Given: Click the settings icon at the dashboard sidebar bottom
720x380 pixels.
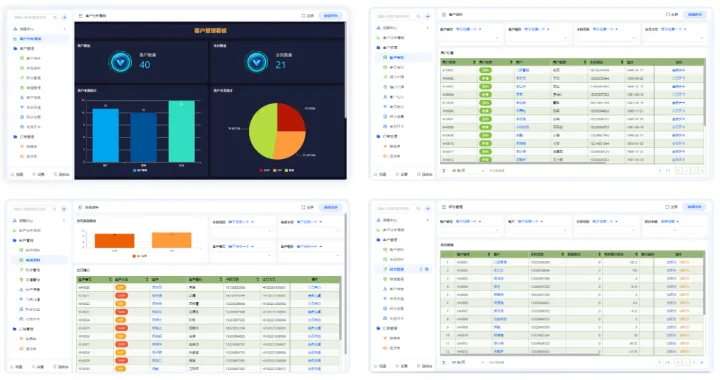Looking at the screenshot, I should pyautogui.click(x=34, y=174).
